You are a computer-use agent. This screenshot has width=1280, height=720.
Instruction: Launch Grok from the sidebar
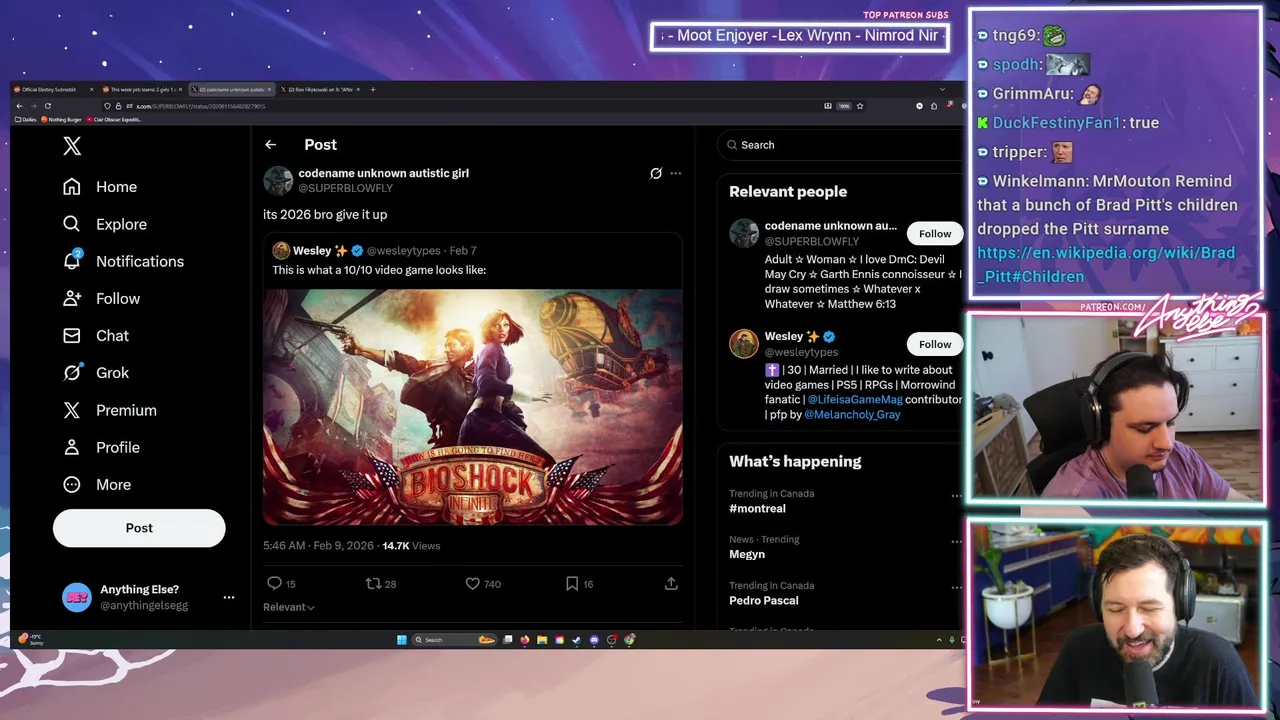[x=96, y=372]
